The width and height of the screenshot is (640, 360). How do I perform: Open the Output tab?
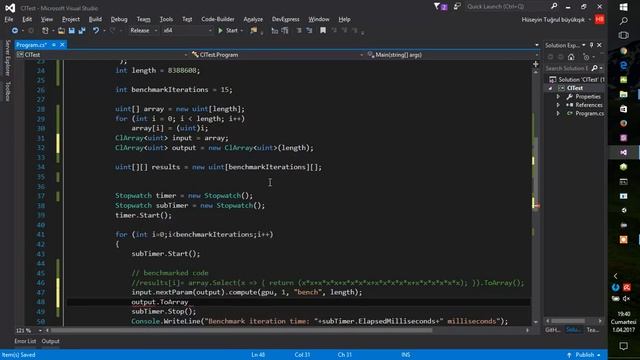pos(51,341)
